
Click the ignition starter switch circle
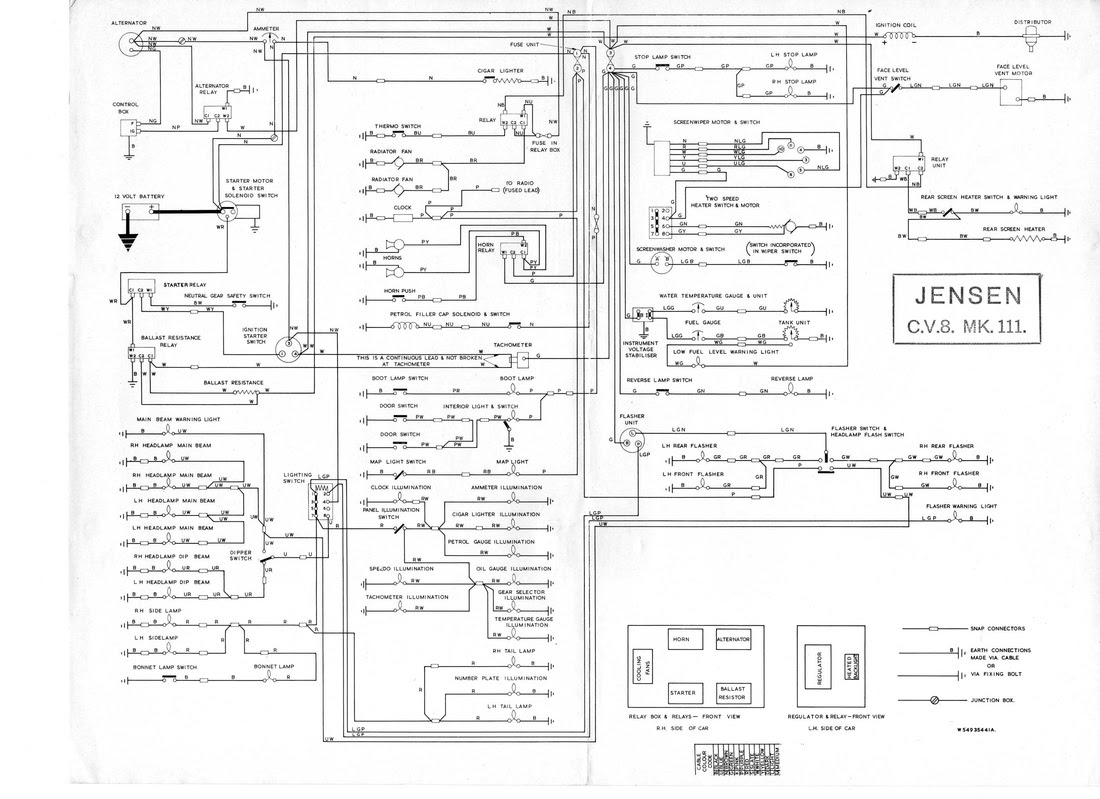(286, 349)
